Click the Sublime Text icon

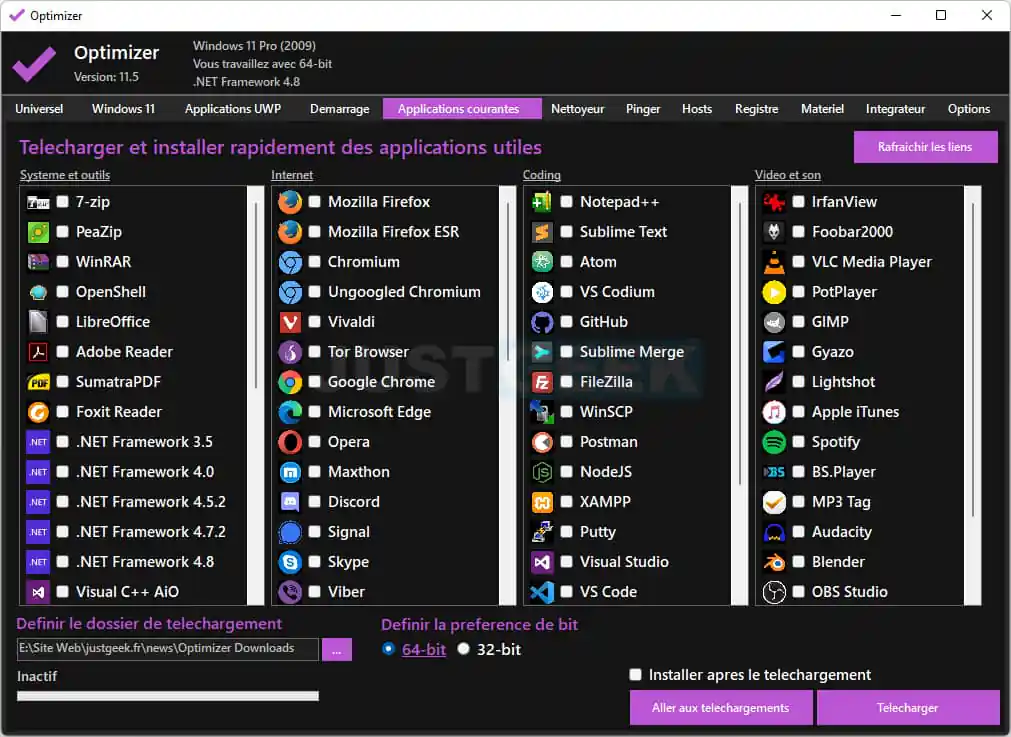(x=542, y=232)
